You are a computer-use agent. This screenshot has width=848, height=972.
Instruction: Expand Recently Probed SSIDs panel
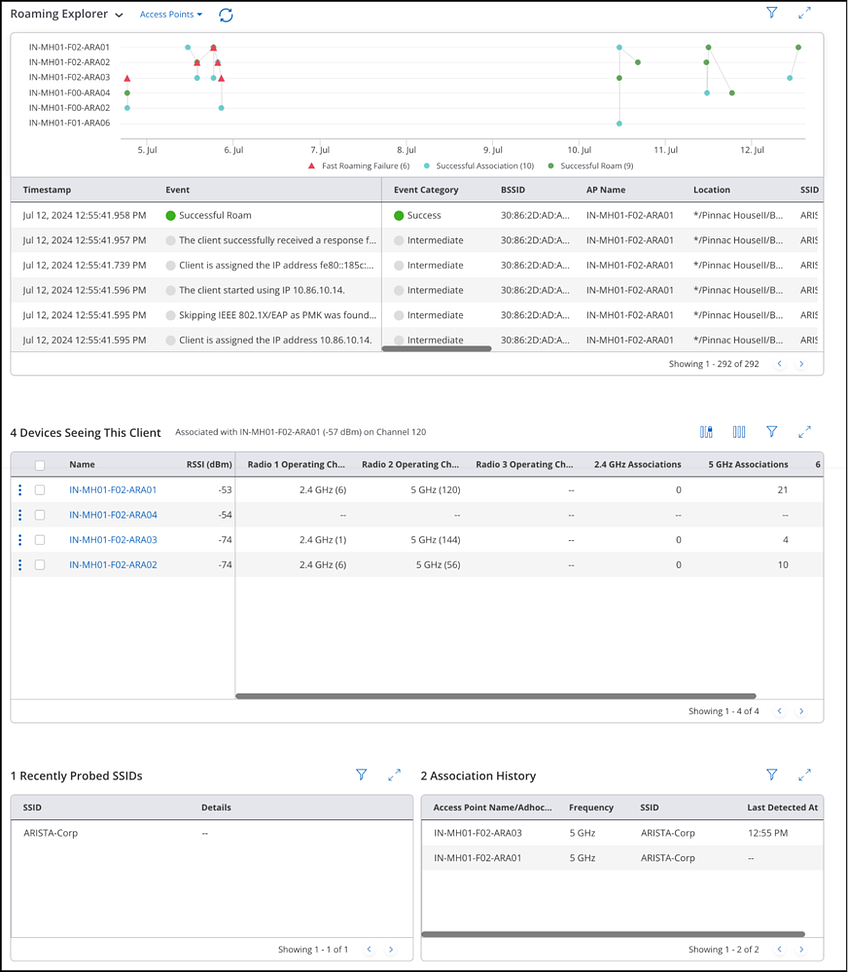coord(394,774)
